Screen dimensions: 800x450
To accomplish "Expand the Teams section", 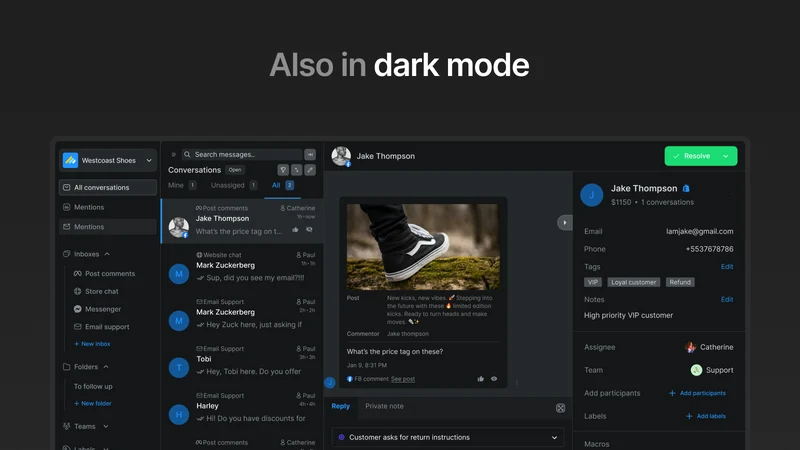I will [106, 427].
